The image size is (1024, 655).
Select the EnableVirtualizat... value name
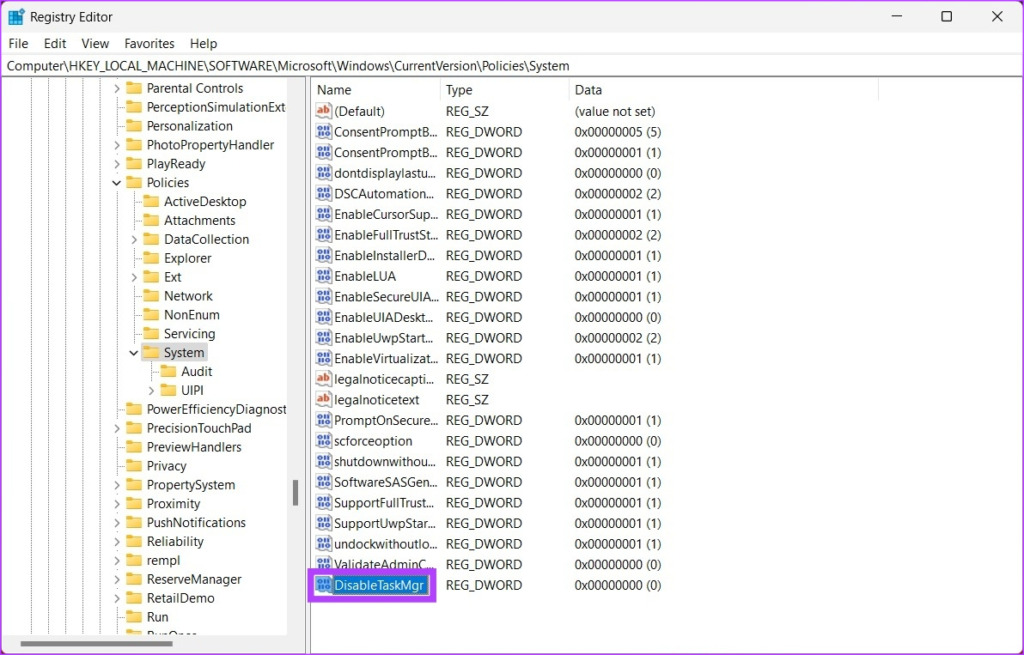(386, 359)
